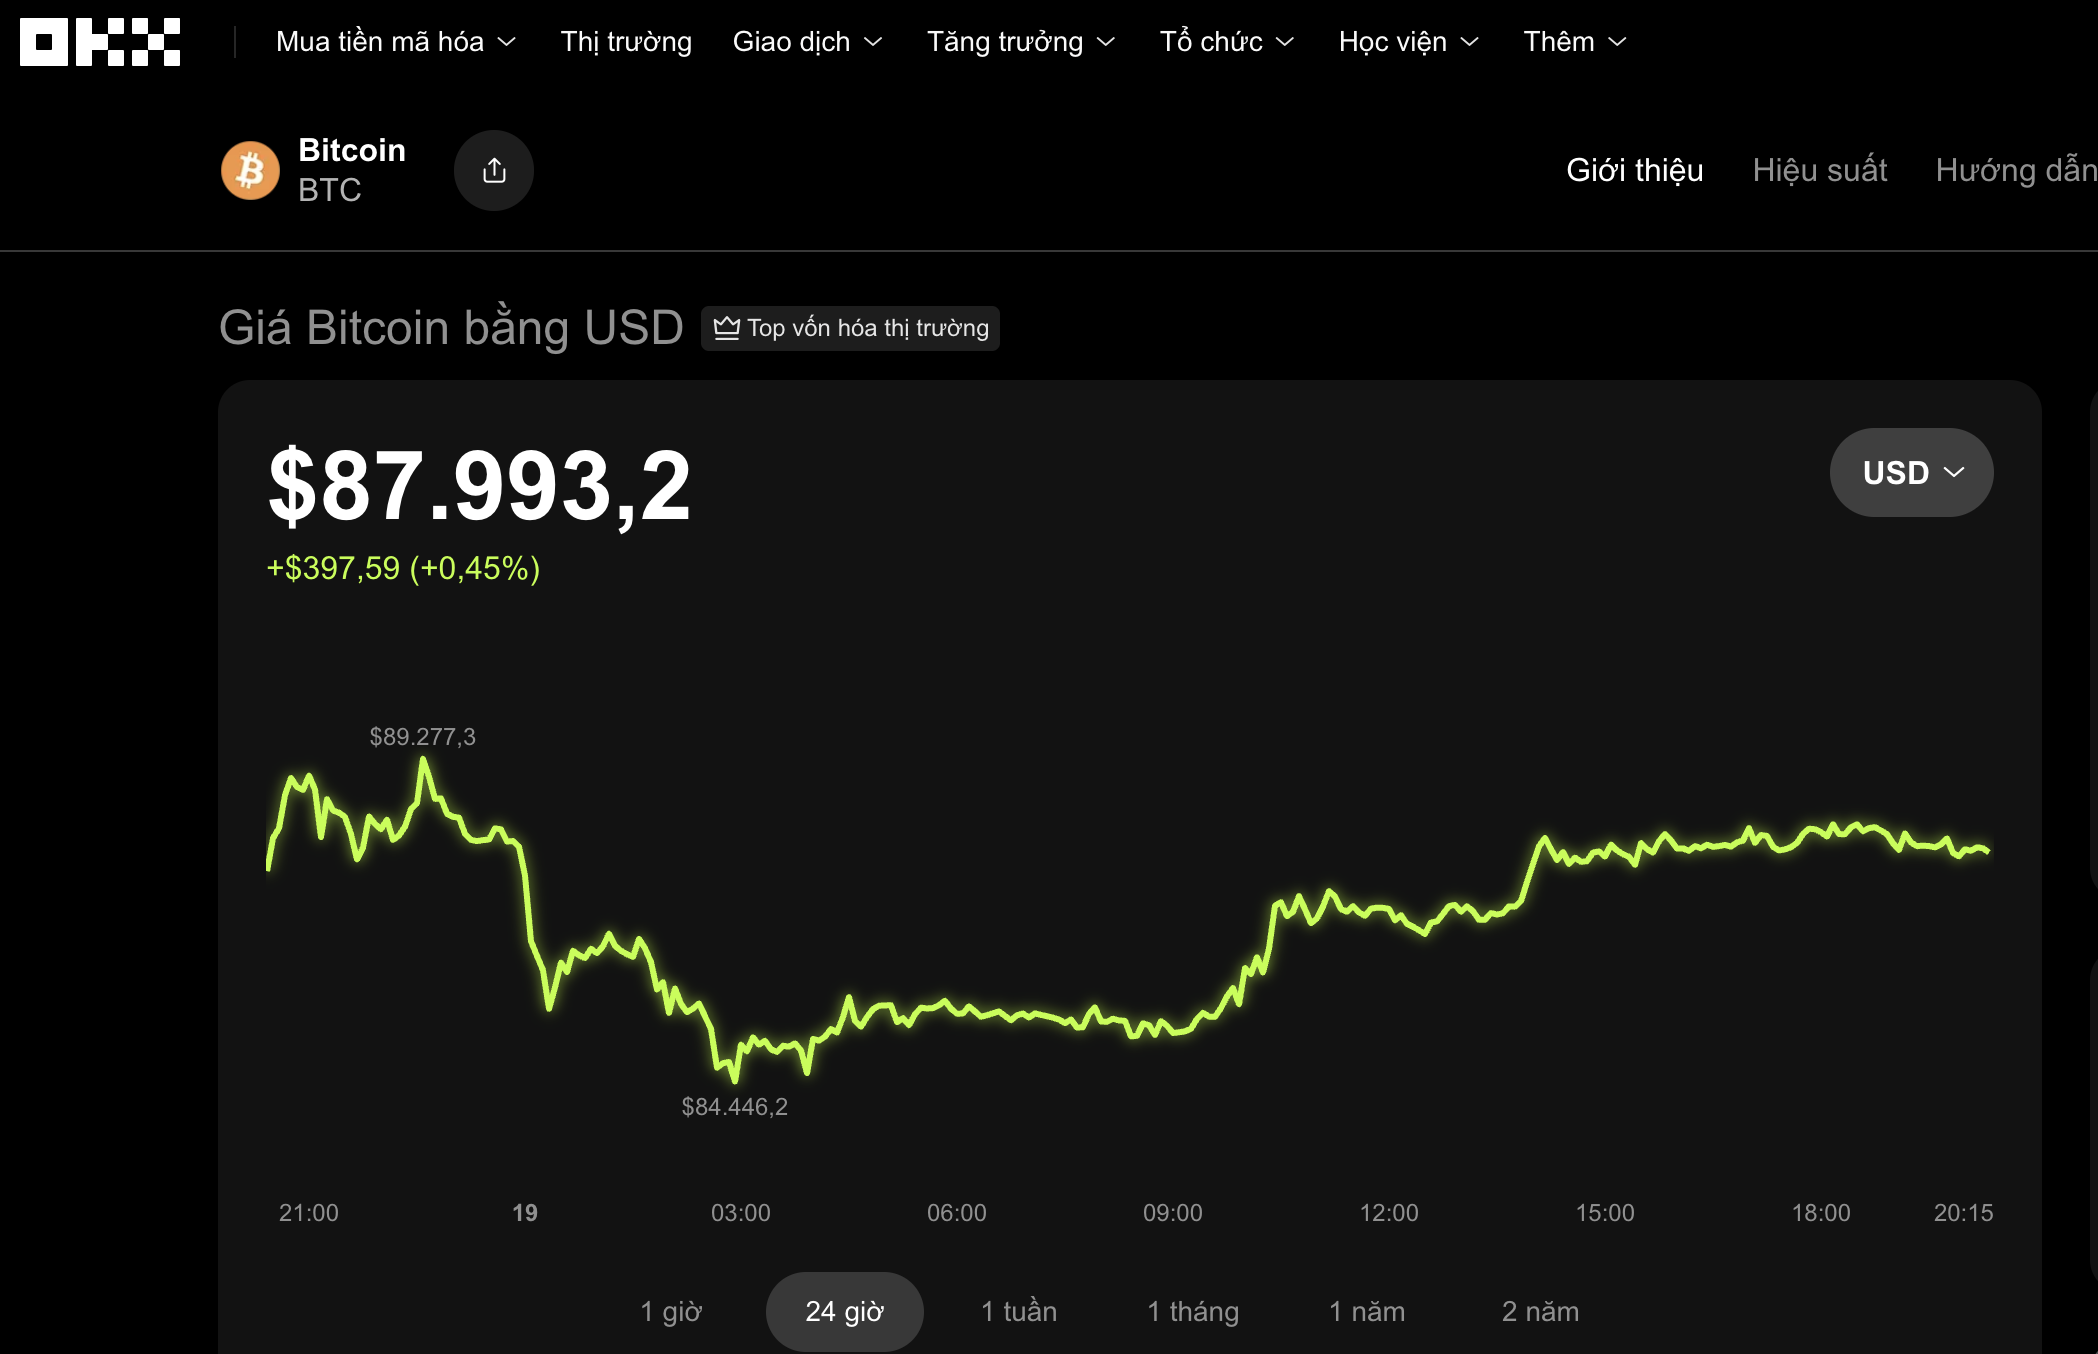Open the USD currency selector
Image resolution: width=2098 pixels, height=1354 pixels.
[1911, 473]
